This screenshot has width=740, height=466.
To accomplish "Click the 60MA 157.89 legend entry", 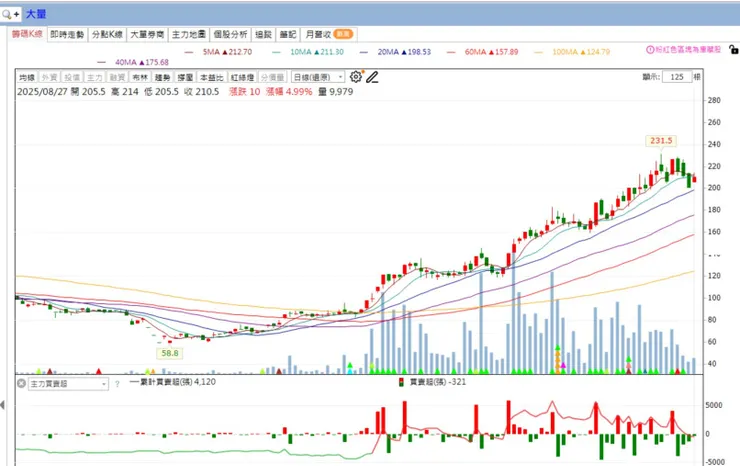I will pos(482,52).
